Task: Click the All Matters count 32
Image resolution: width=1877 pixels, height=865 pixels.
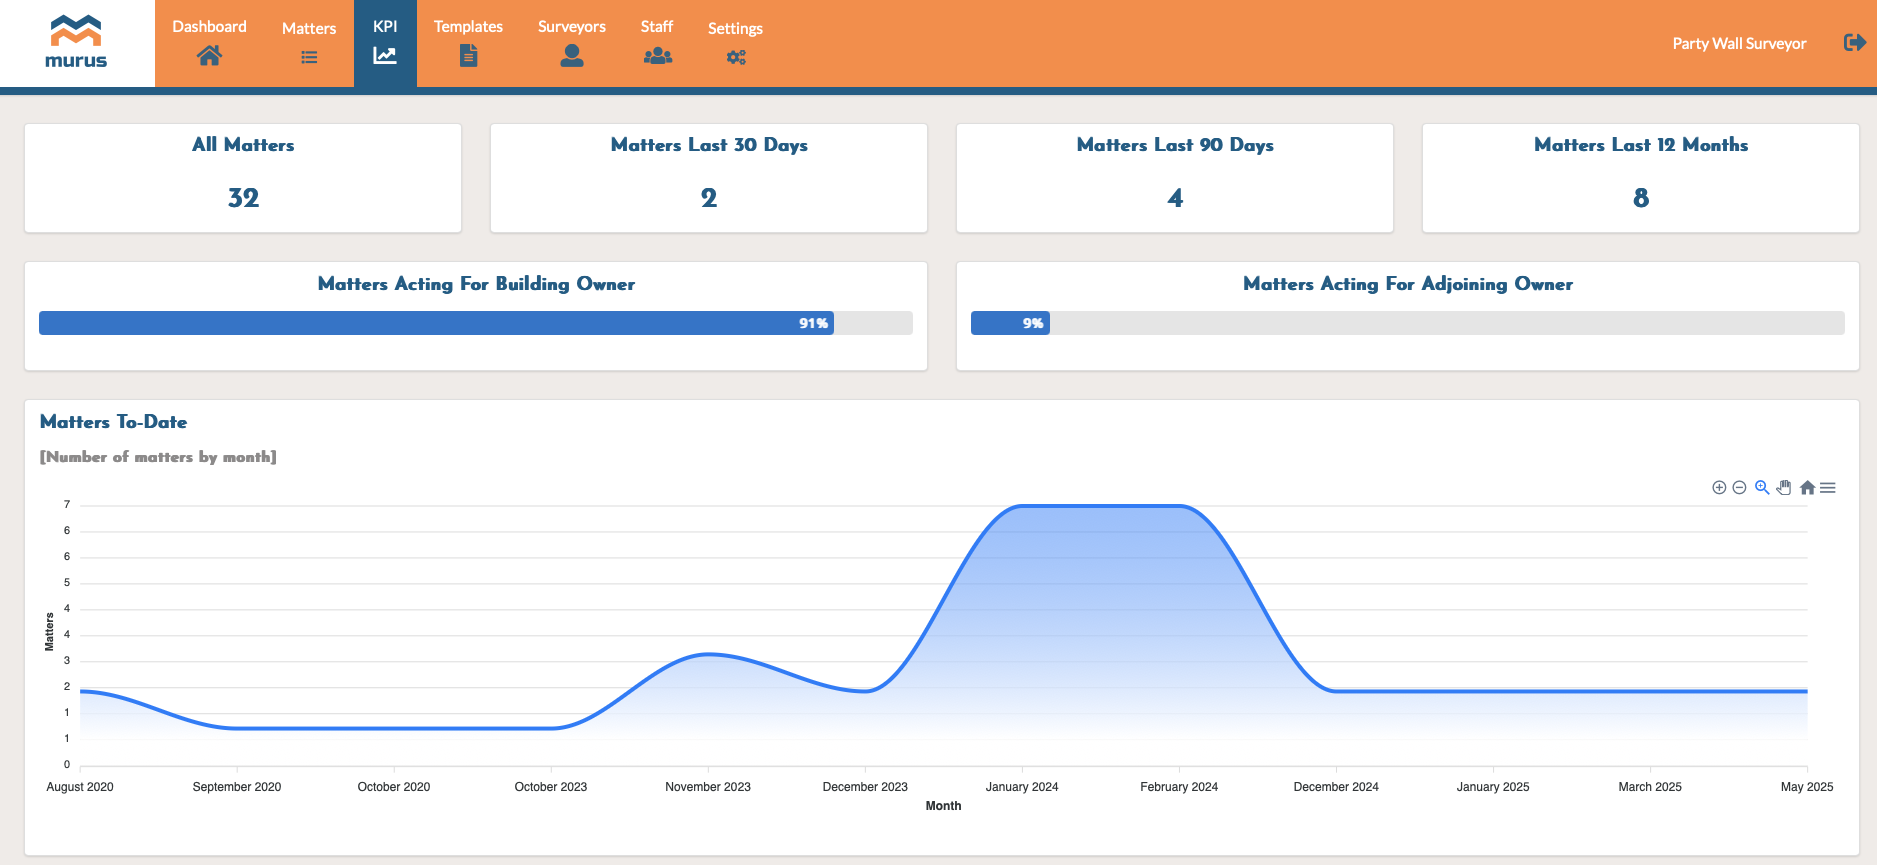Action: coord(243,198)
